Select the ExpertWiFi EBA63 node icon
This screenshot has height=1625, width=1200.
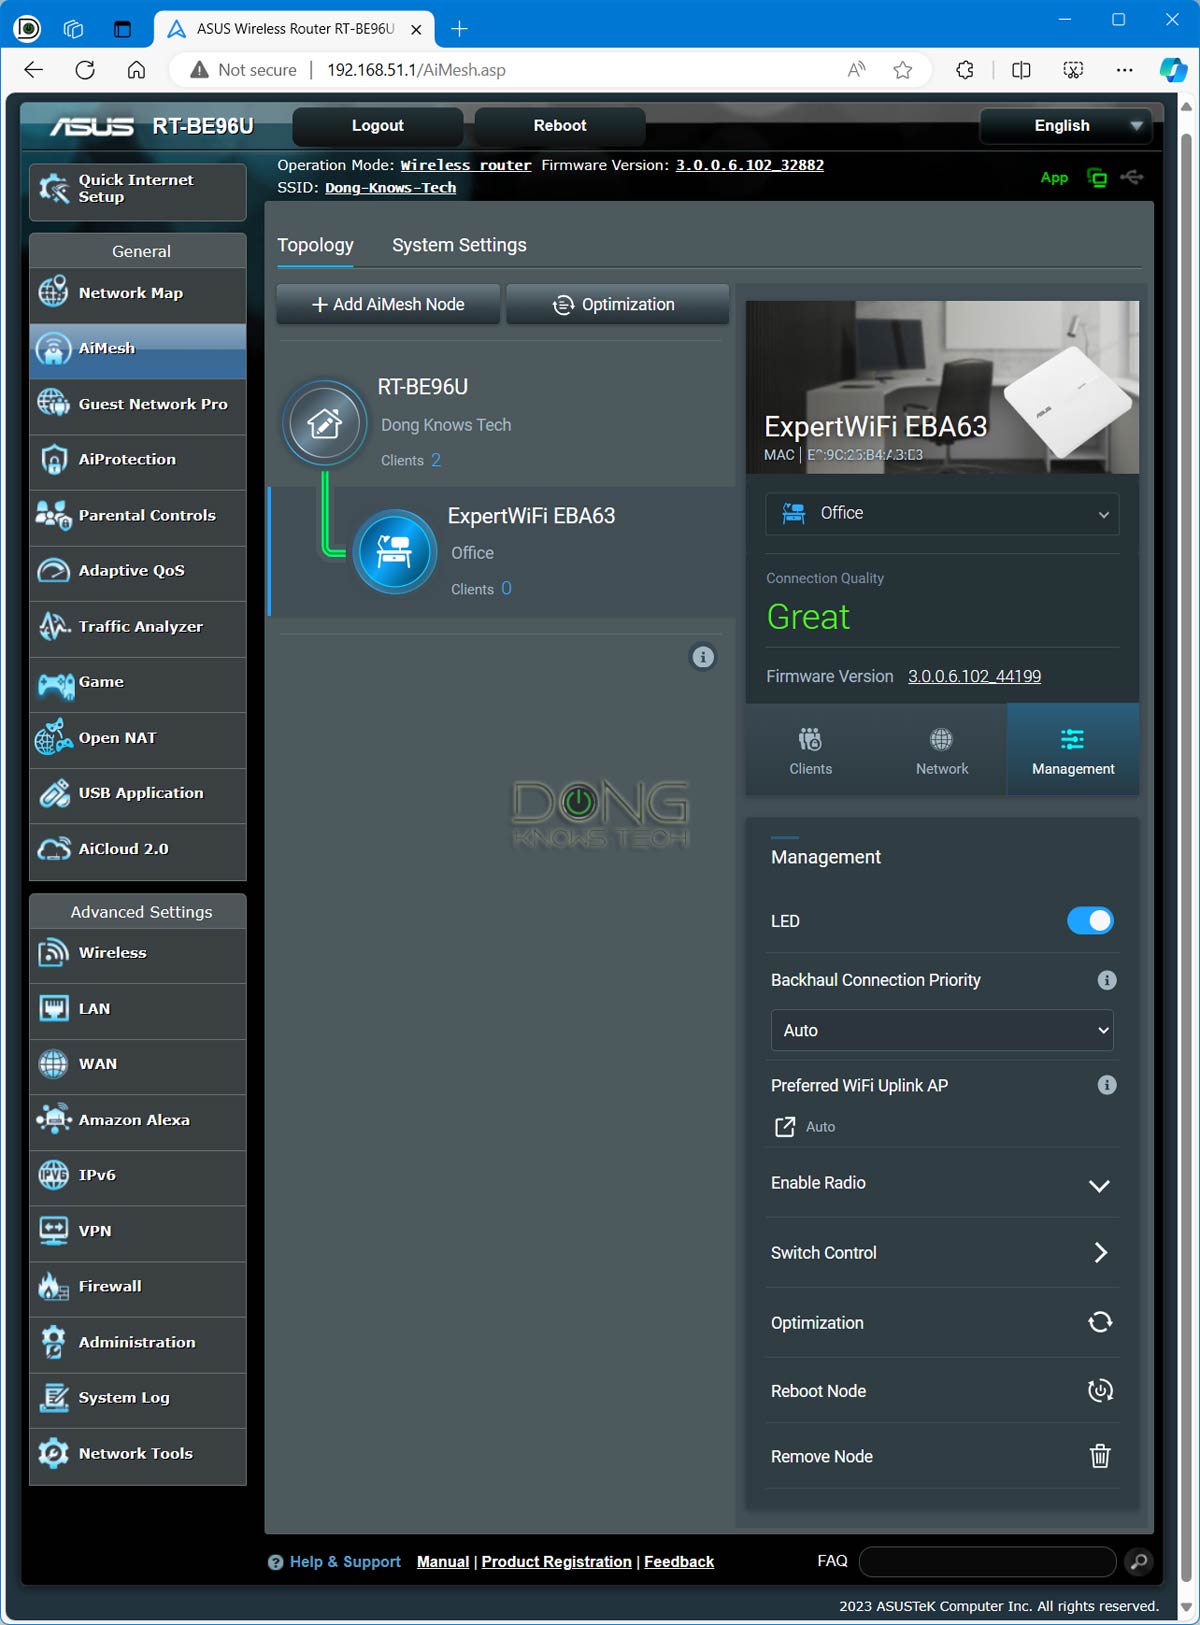pyautogui.click(x=395, y=551)
